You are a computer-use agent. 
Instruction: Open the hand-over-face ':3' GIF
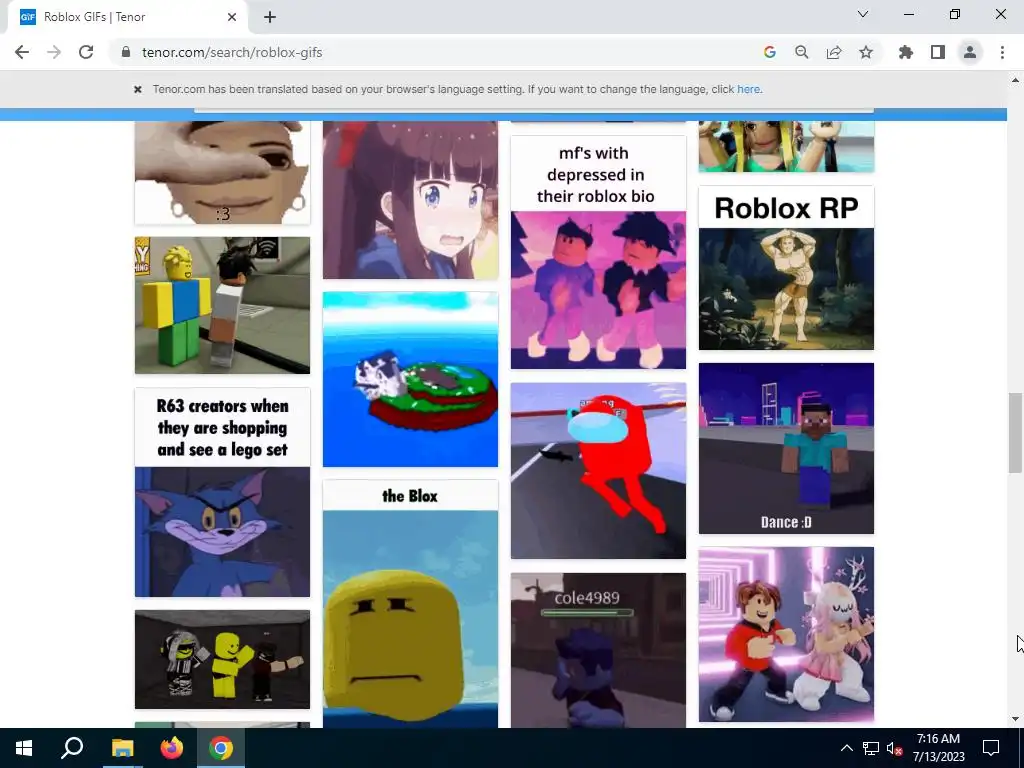(x=222, y=172)
